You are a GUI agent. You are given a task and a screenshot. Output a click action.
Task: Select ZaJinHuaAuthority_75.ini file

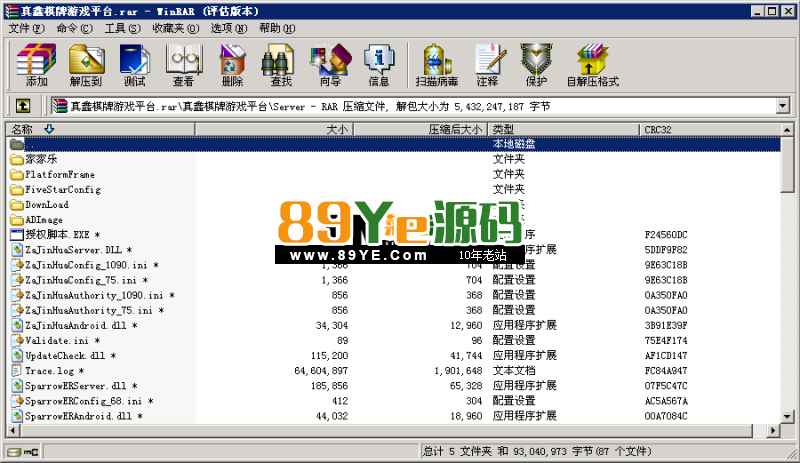(x=87, y=310)
